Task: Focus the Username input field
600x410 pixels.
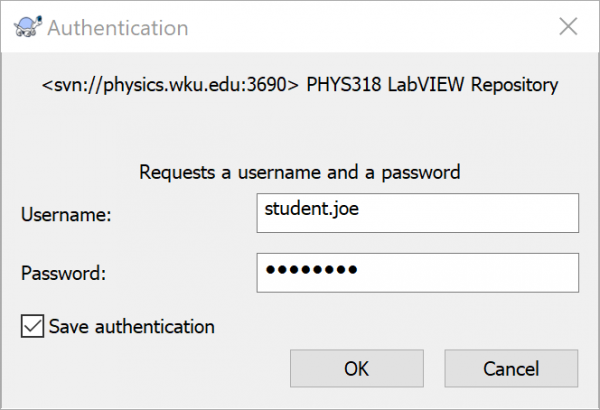Action: click(x=417, y=213)
